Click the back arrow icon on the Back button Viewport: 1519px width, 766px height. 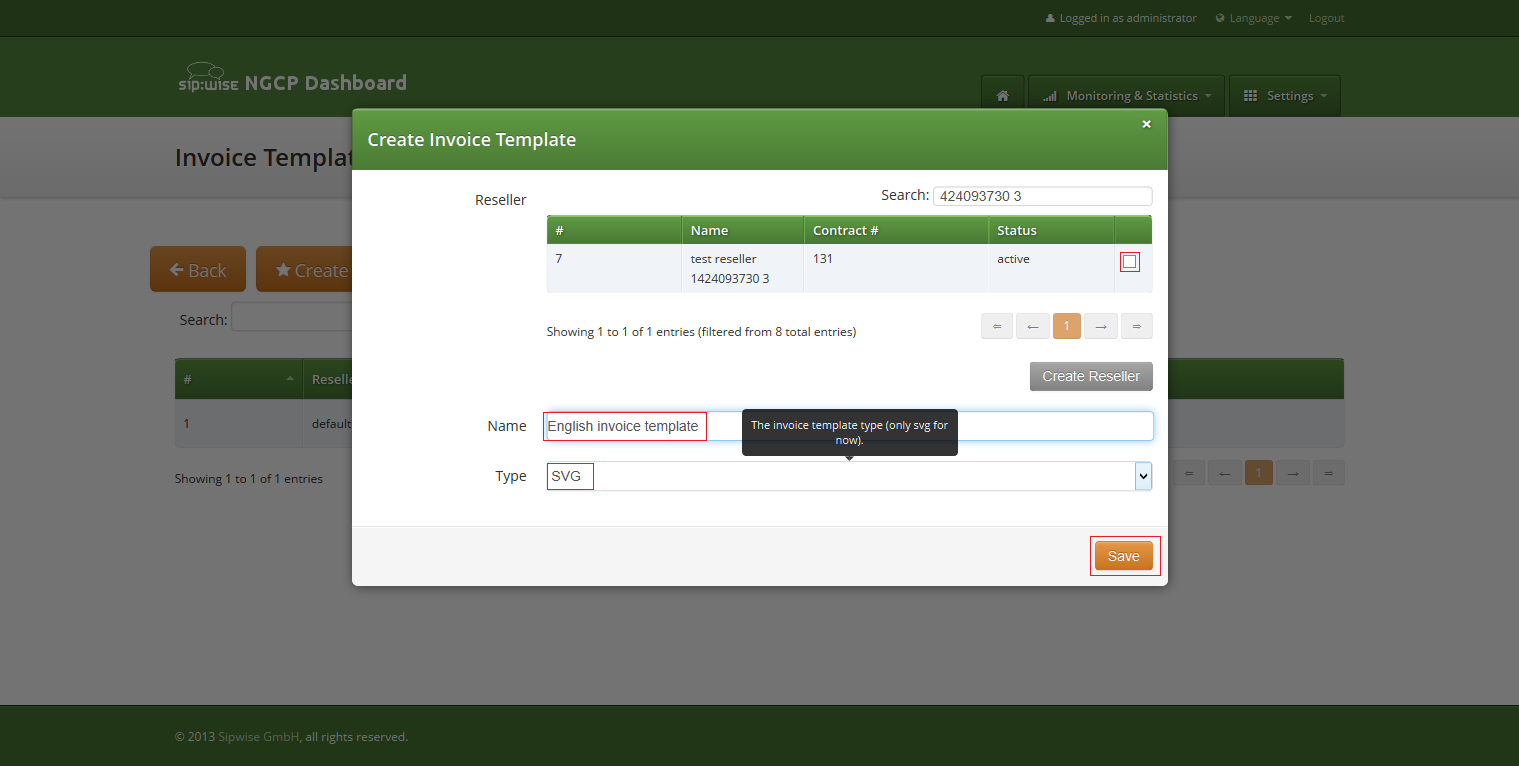176,269
